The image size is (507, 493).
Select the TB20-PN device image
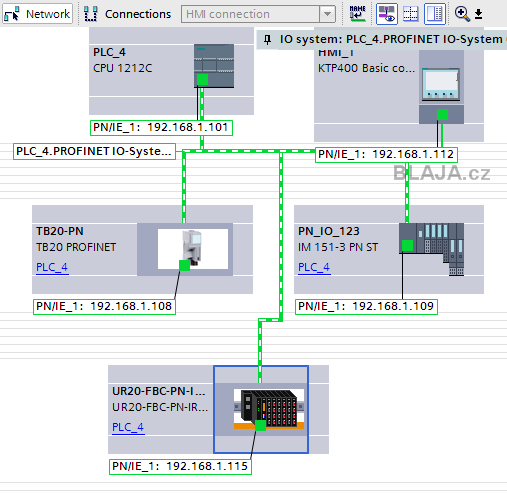(193, 249)
